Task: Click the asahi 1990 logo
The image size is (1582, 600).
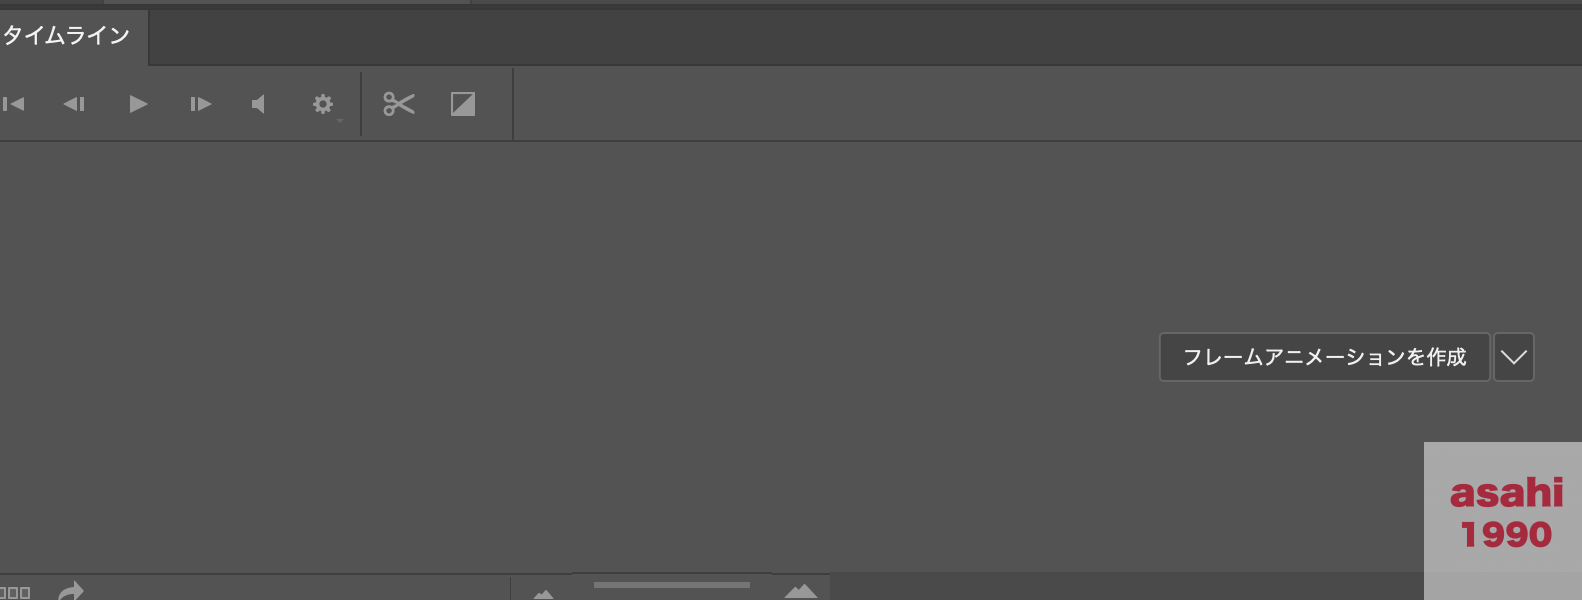Action: coord(1506,514)
